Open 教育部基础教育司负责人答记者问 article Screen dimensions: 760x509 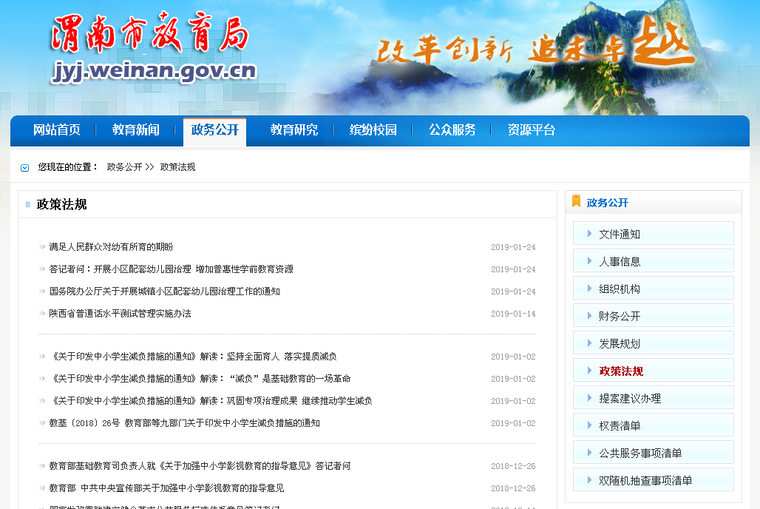(200, 466)
